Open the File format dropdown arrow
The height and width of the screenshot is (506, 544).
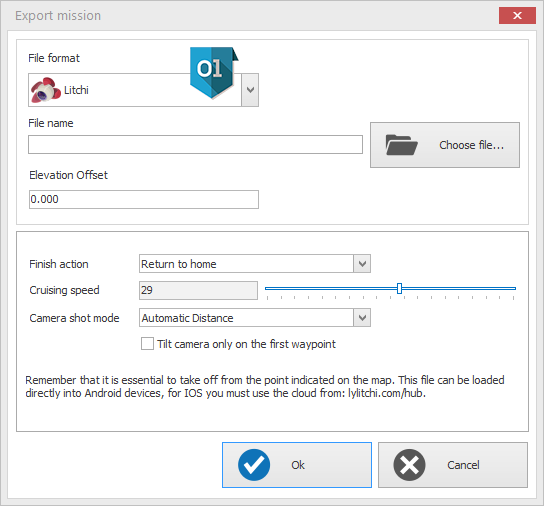click(x=250, y=90)
